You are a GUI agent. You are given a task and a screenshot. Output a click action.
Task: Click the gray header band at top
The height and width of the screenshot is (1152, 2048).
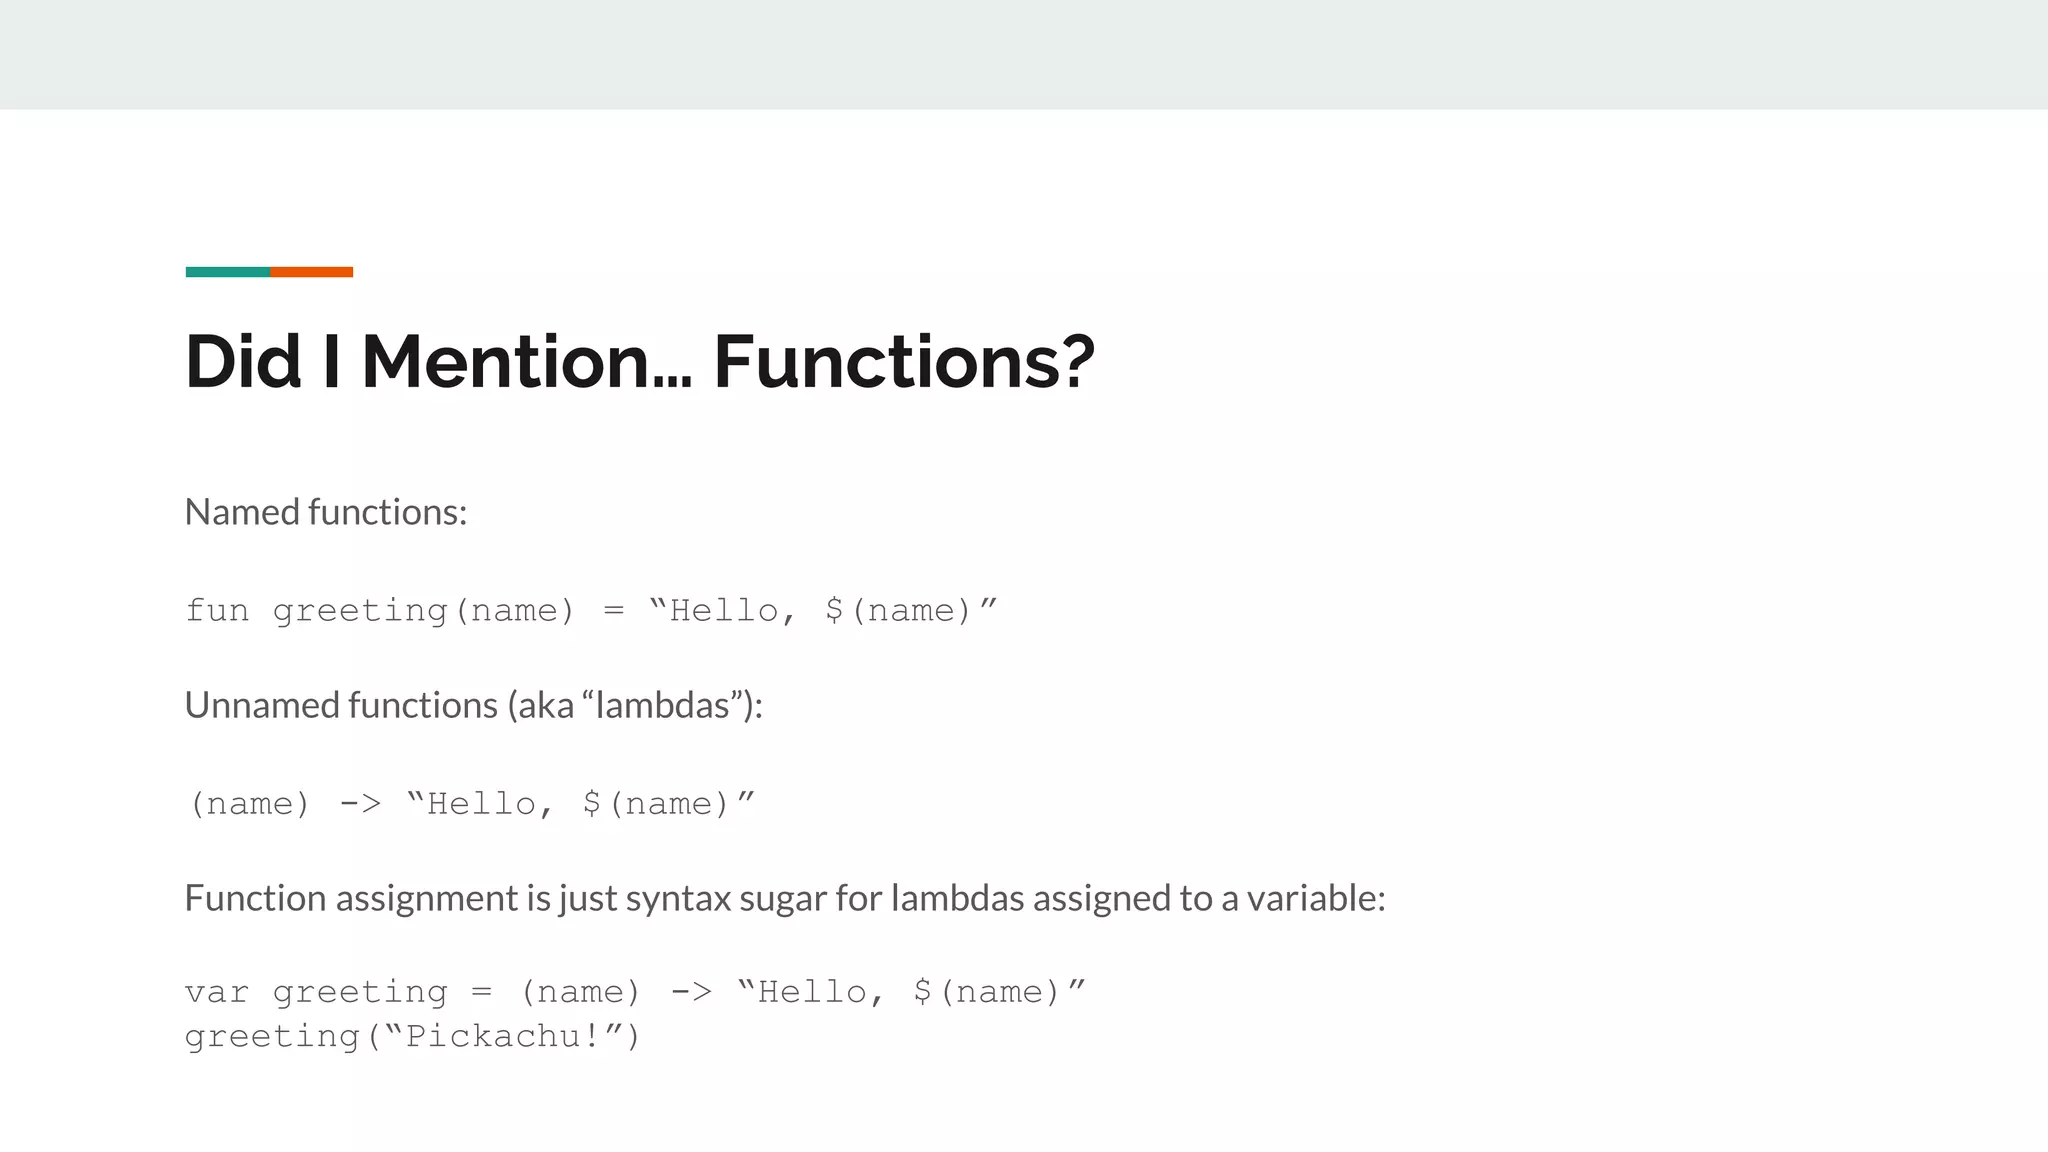tap(1024, 54)
